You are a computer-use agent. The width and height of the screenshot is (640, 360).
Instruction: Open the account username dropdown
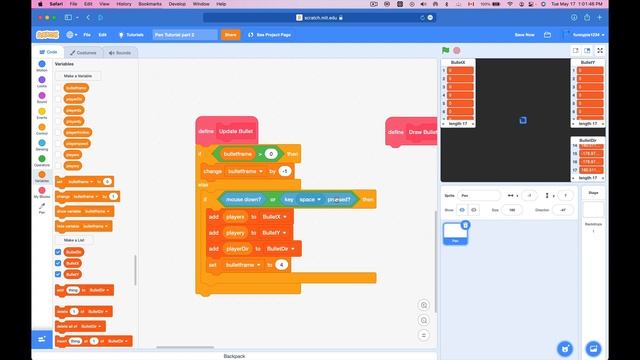(x=585, y=35)
